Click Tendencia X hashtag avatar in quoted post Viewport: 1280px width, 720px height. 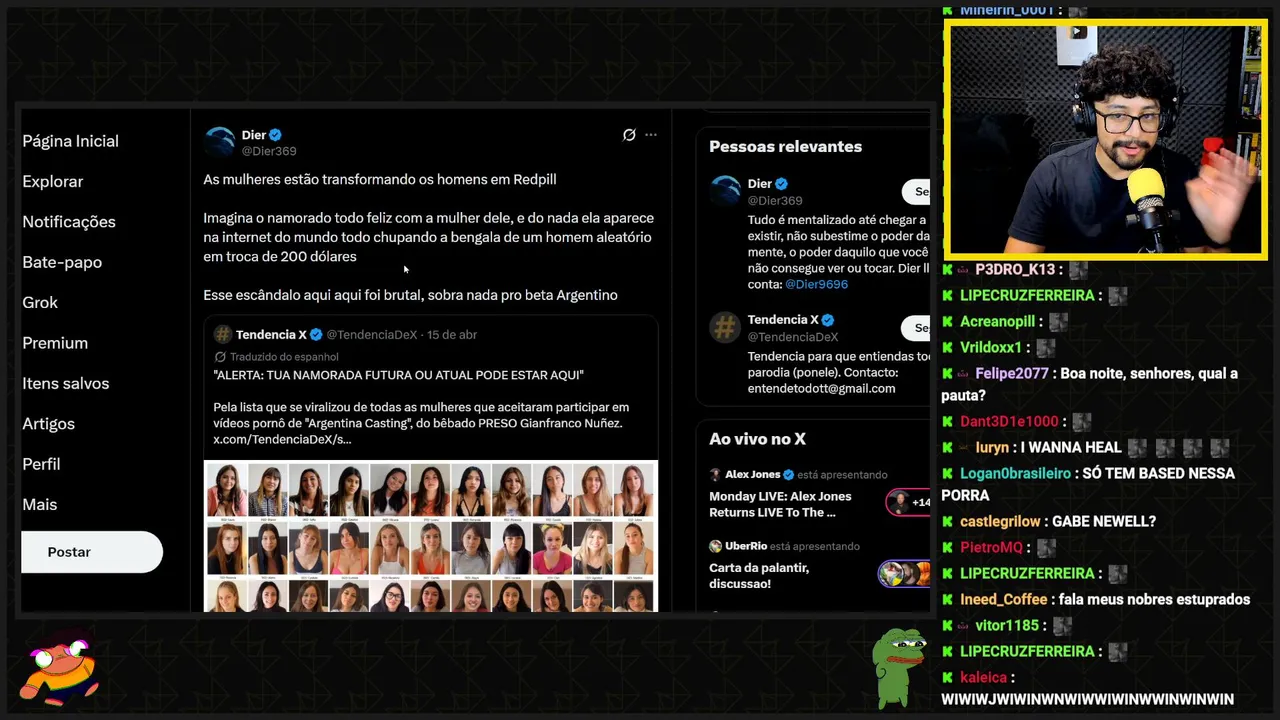pyautogui.click(x=223, y=334)
